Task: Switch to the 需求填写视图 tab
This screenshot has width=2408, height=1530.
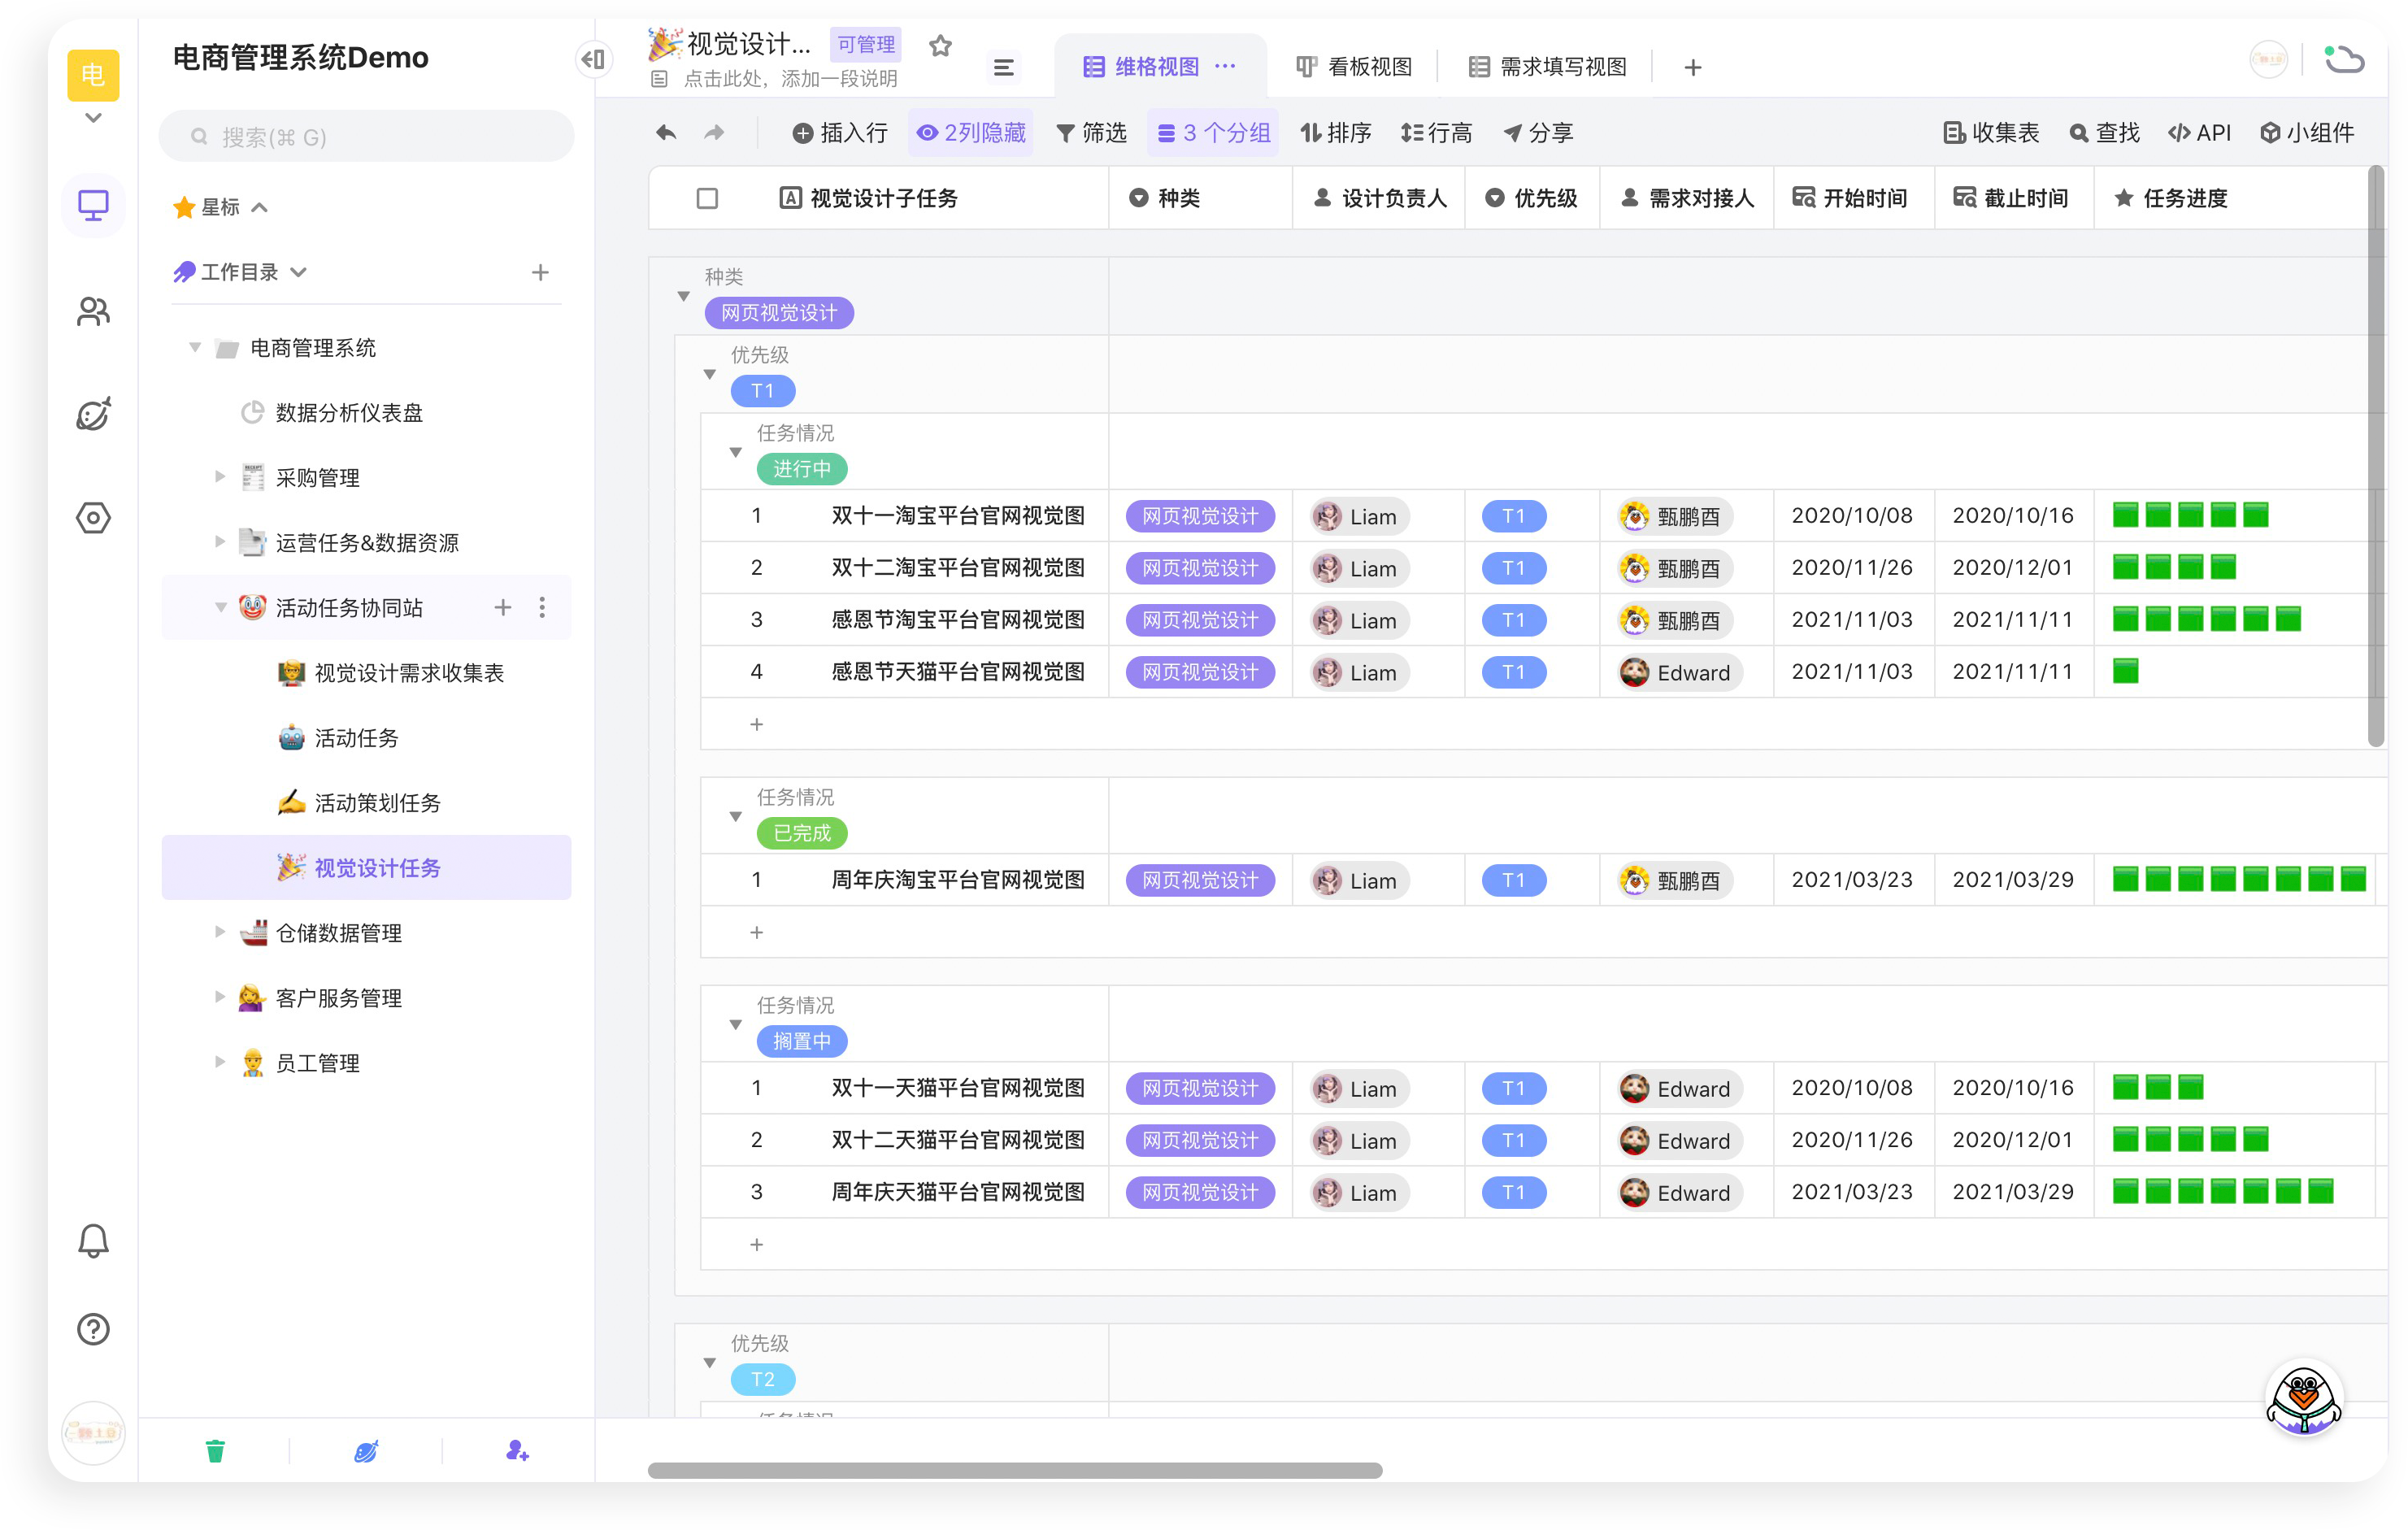Action: pos(1547,67)
